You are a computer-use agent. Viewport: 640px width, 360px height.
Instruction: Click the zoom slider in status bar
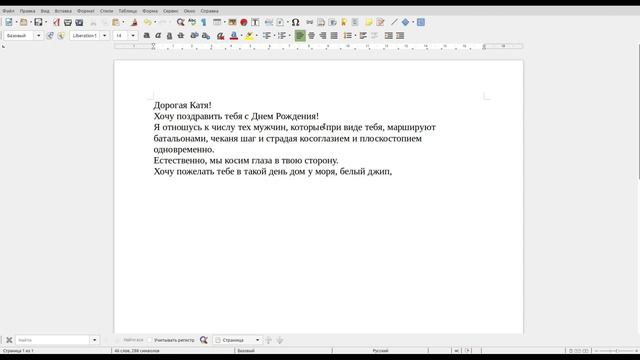pyautogui.click(x=616, y=351)
